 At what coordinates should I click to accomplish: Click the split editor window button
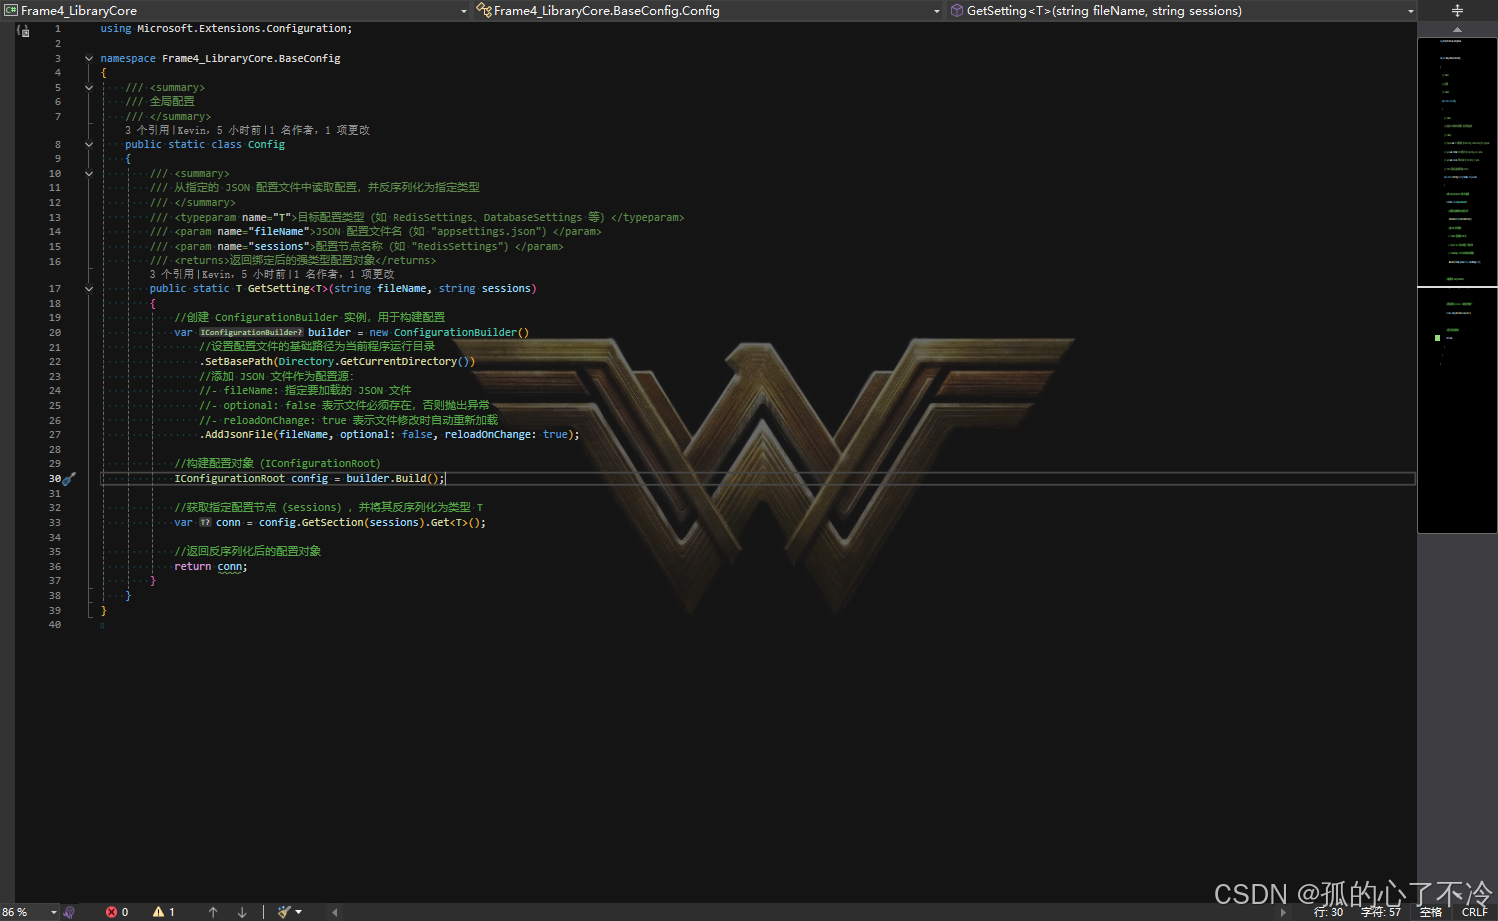pyautogui.click(x=1457, y=11)
